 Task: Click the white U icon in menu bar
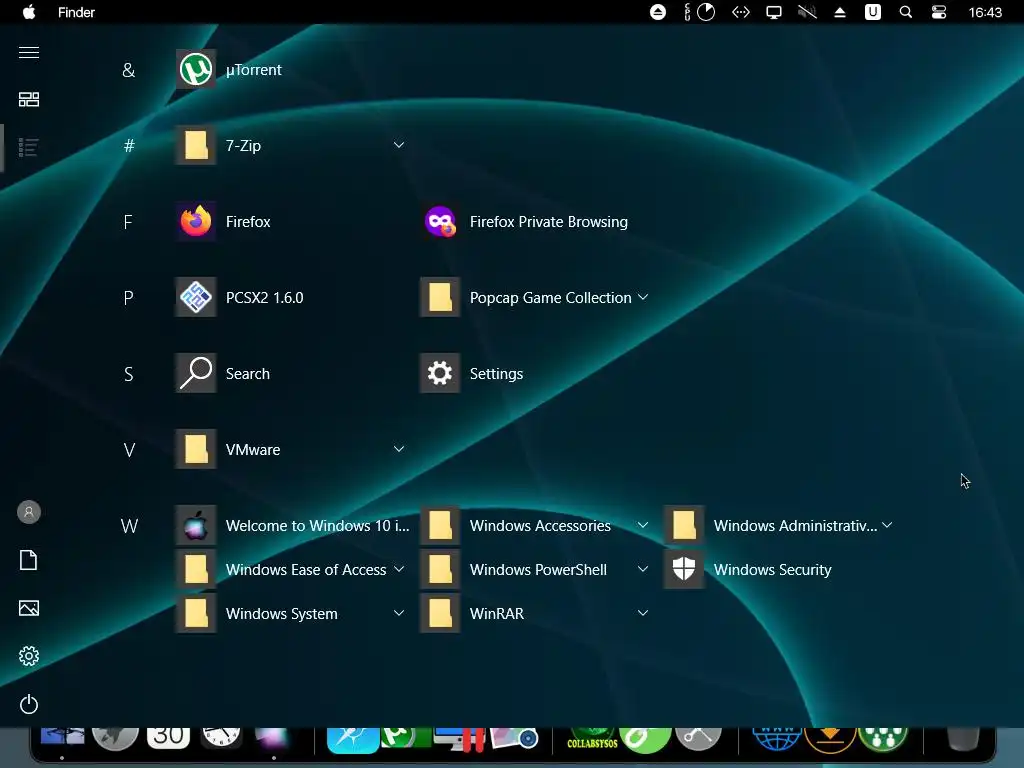tap(873, 12)
